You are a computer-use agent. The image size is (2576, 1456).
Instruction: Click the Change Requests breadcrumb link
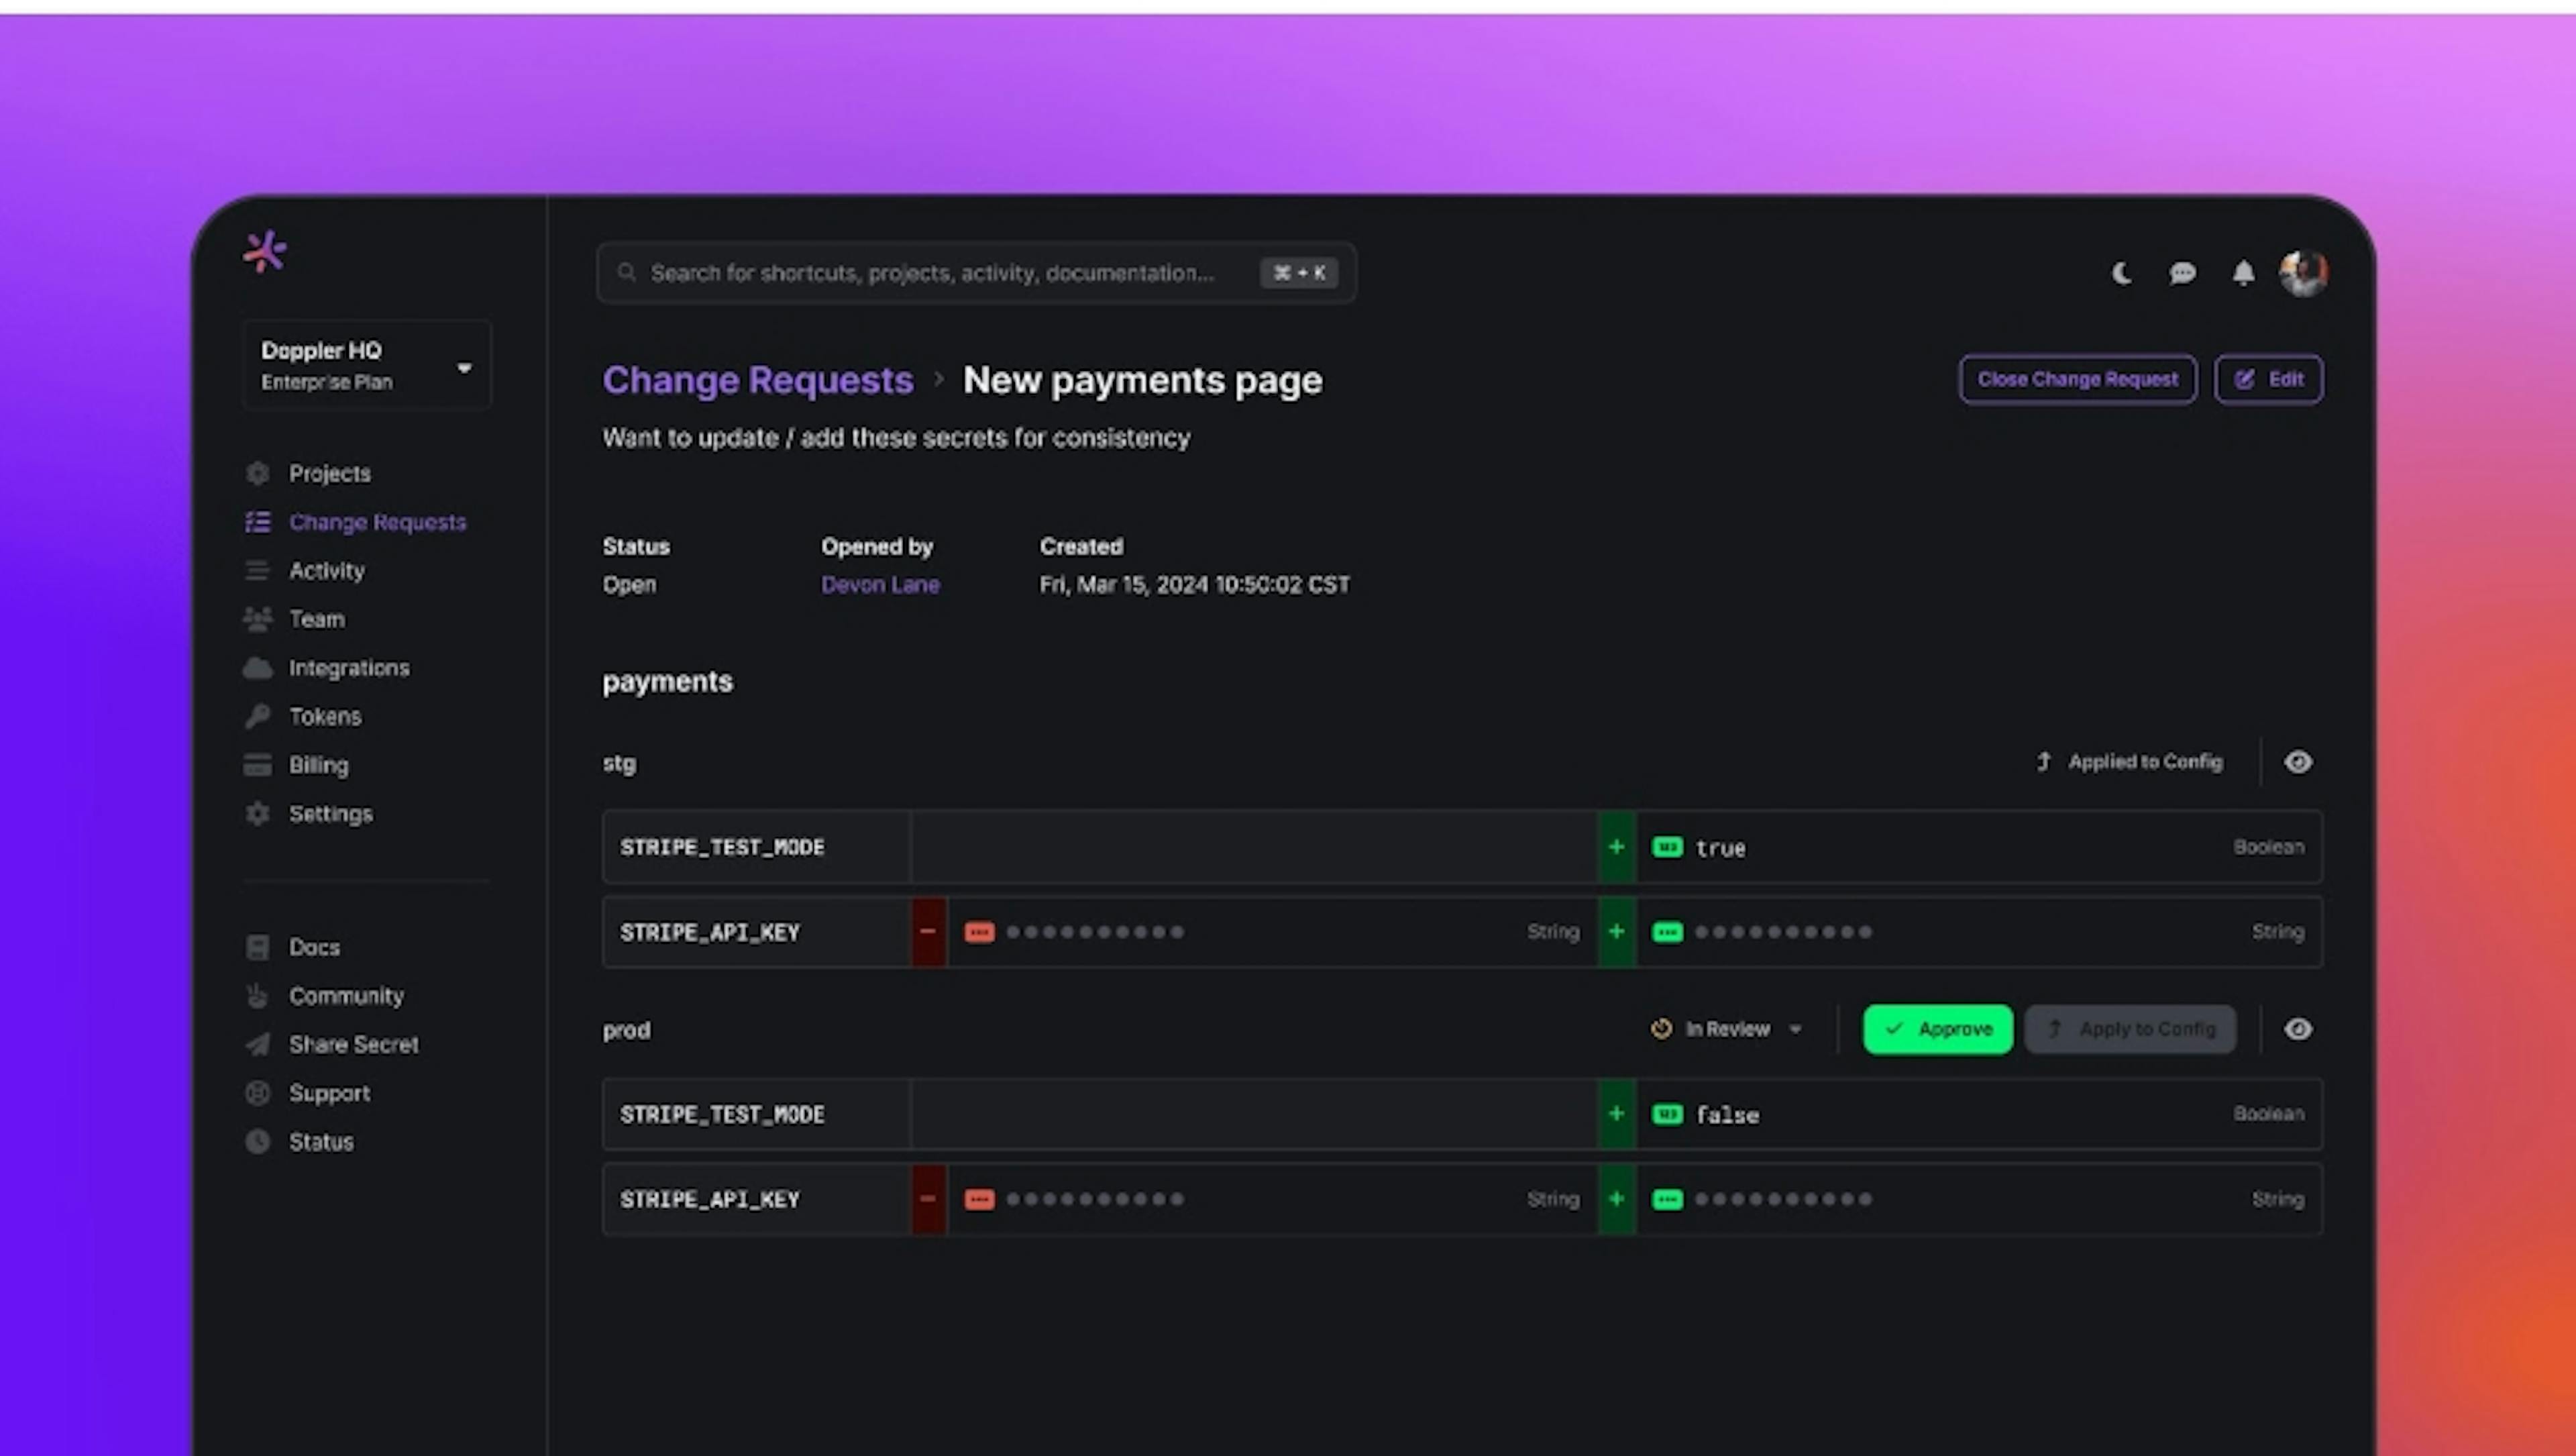point(757,377)
